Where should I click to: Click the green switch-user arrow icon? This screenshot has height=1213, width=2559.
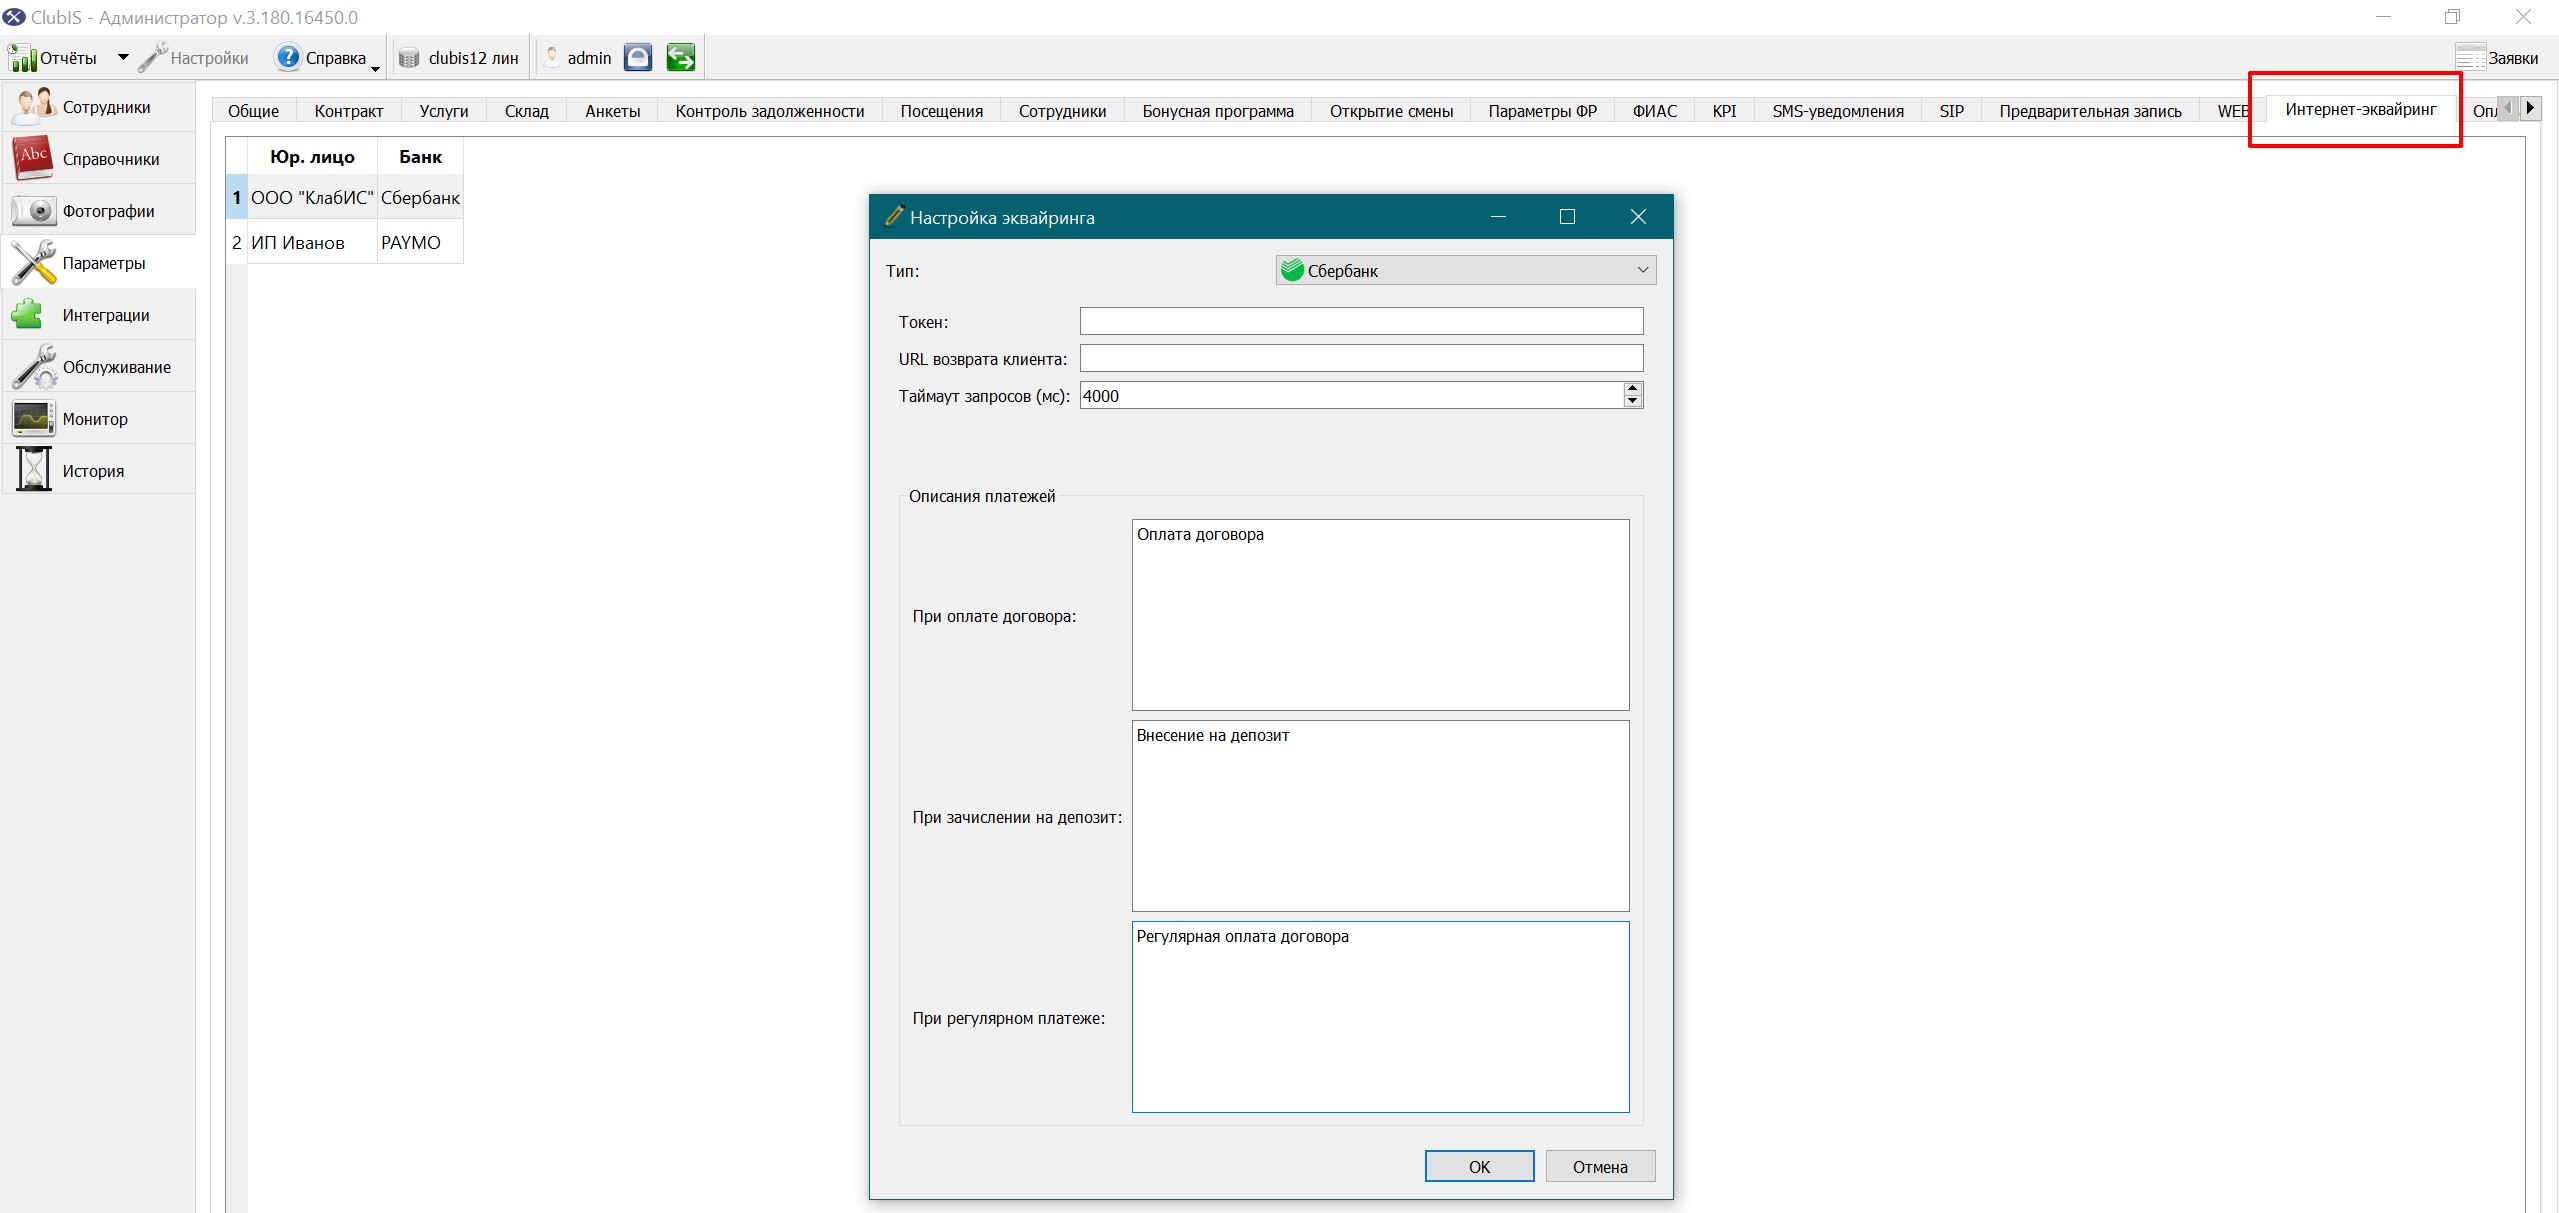pyautogui.click(x=681, y=58)
